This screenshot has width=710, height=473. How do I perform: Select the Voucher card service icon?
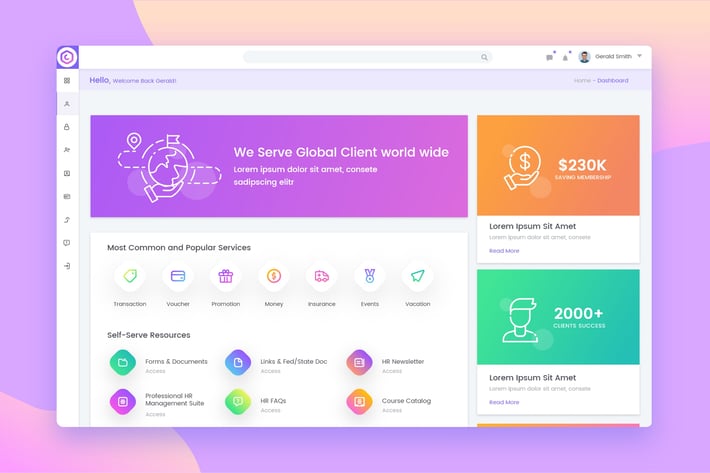click(x=178, y=276)
